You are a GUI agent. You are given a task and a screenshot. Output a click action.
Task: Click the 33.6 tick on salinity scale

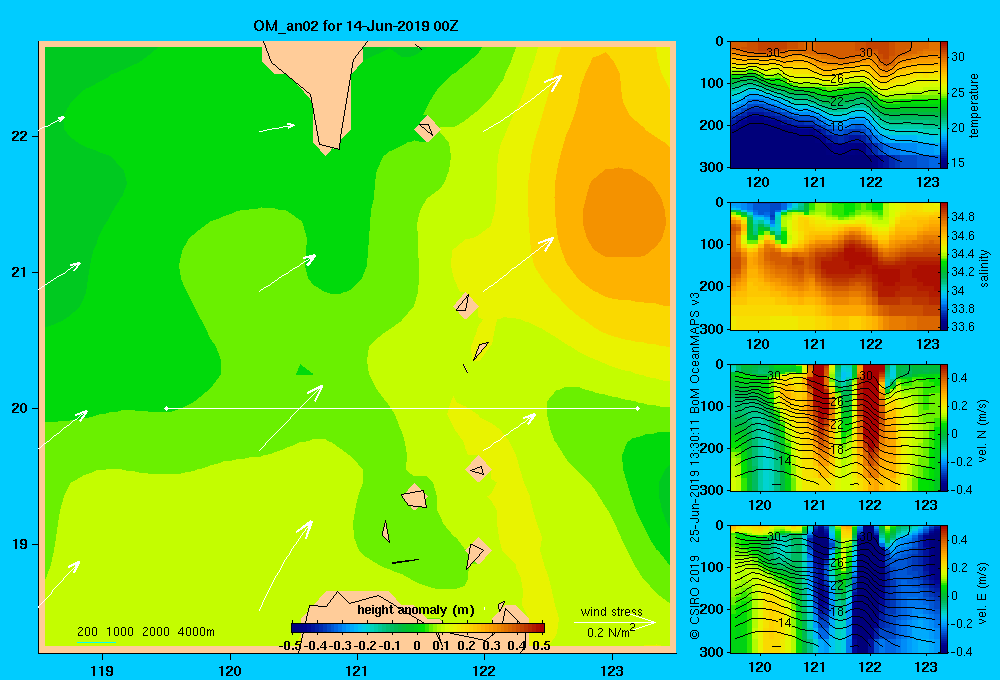point(962,327)
